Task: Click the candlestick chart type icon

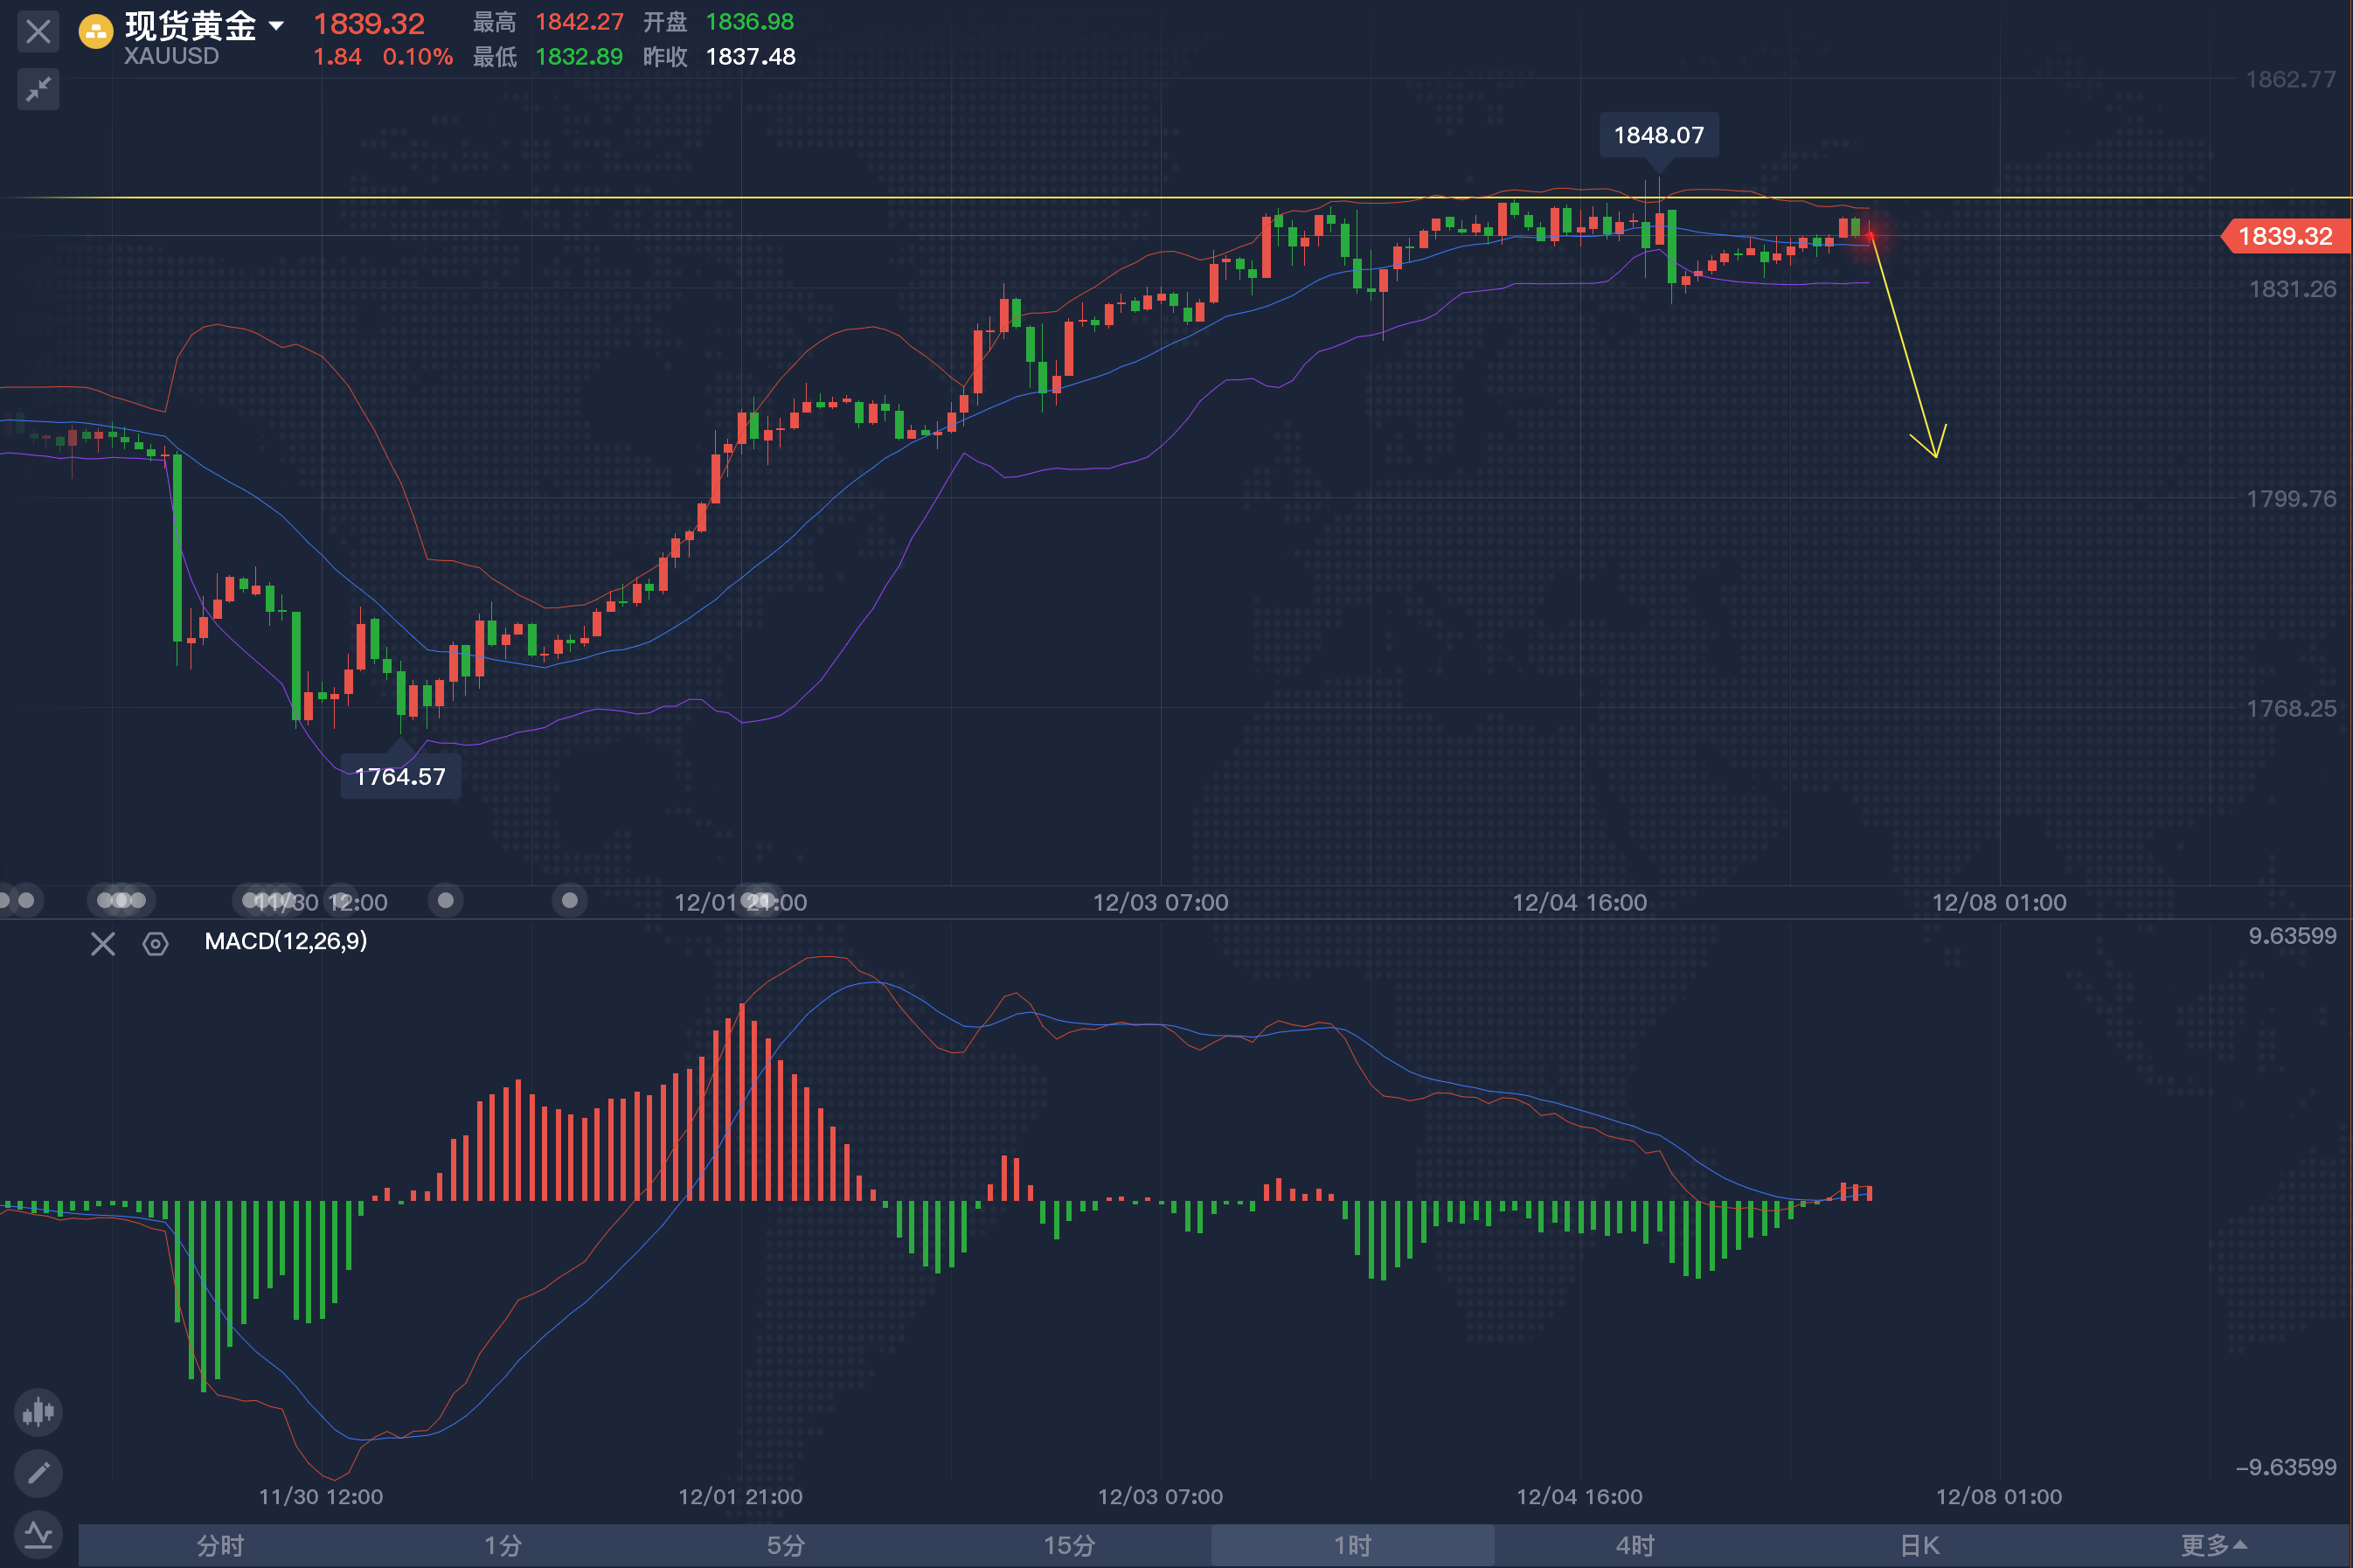Action: [x=38, y=1411]
